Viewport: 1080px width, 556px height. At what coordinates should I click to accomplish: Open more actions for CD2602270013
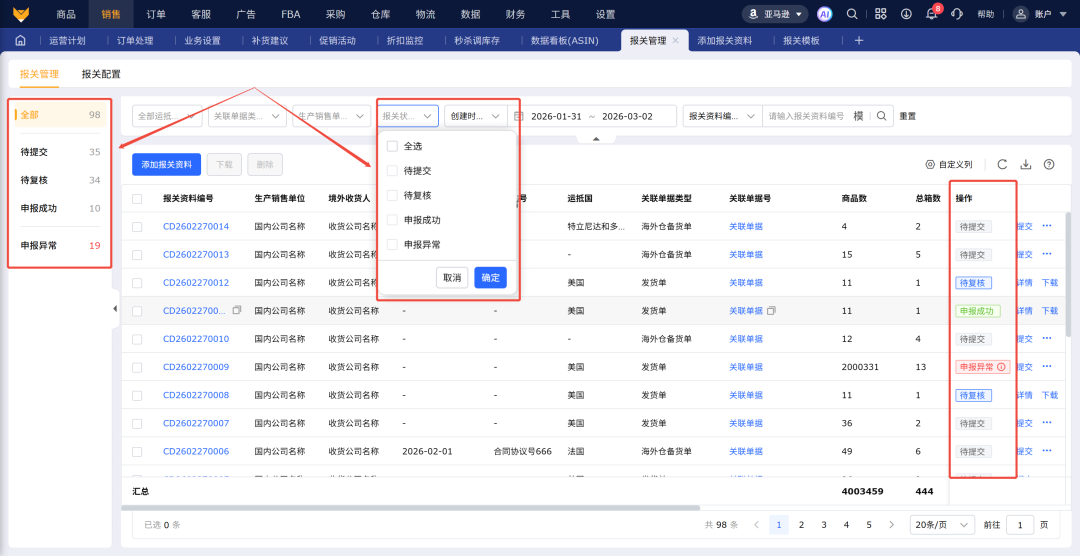pos(1047,254)
